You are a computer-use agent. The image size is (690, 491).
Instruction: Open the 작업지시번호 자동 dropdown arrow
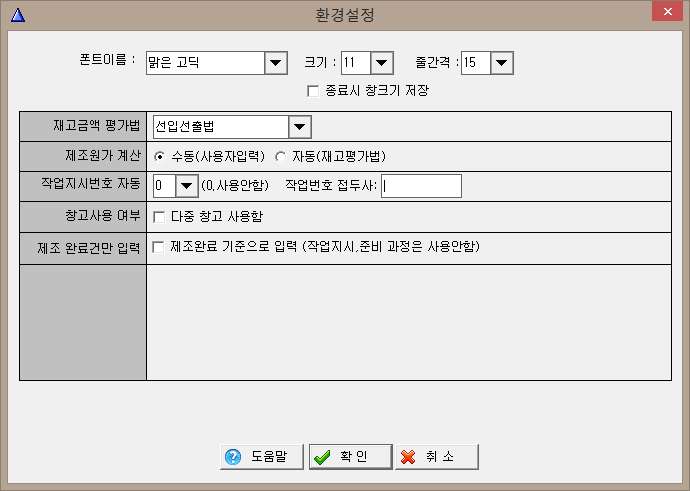(x=187, y=186)
